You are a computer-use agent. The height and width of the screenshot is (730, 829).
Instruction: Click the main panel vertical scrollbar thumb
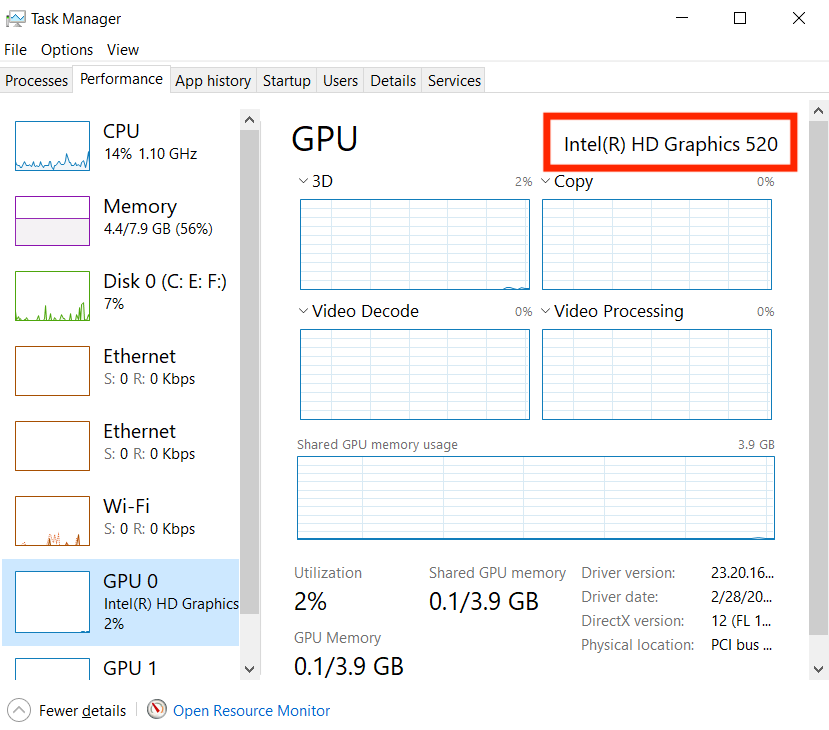tap(818, 378)
